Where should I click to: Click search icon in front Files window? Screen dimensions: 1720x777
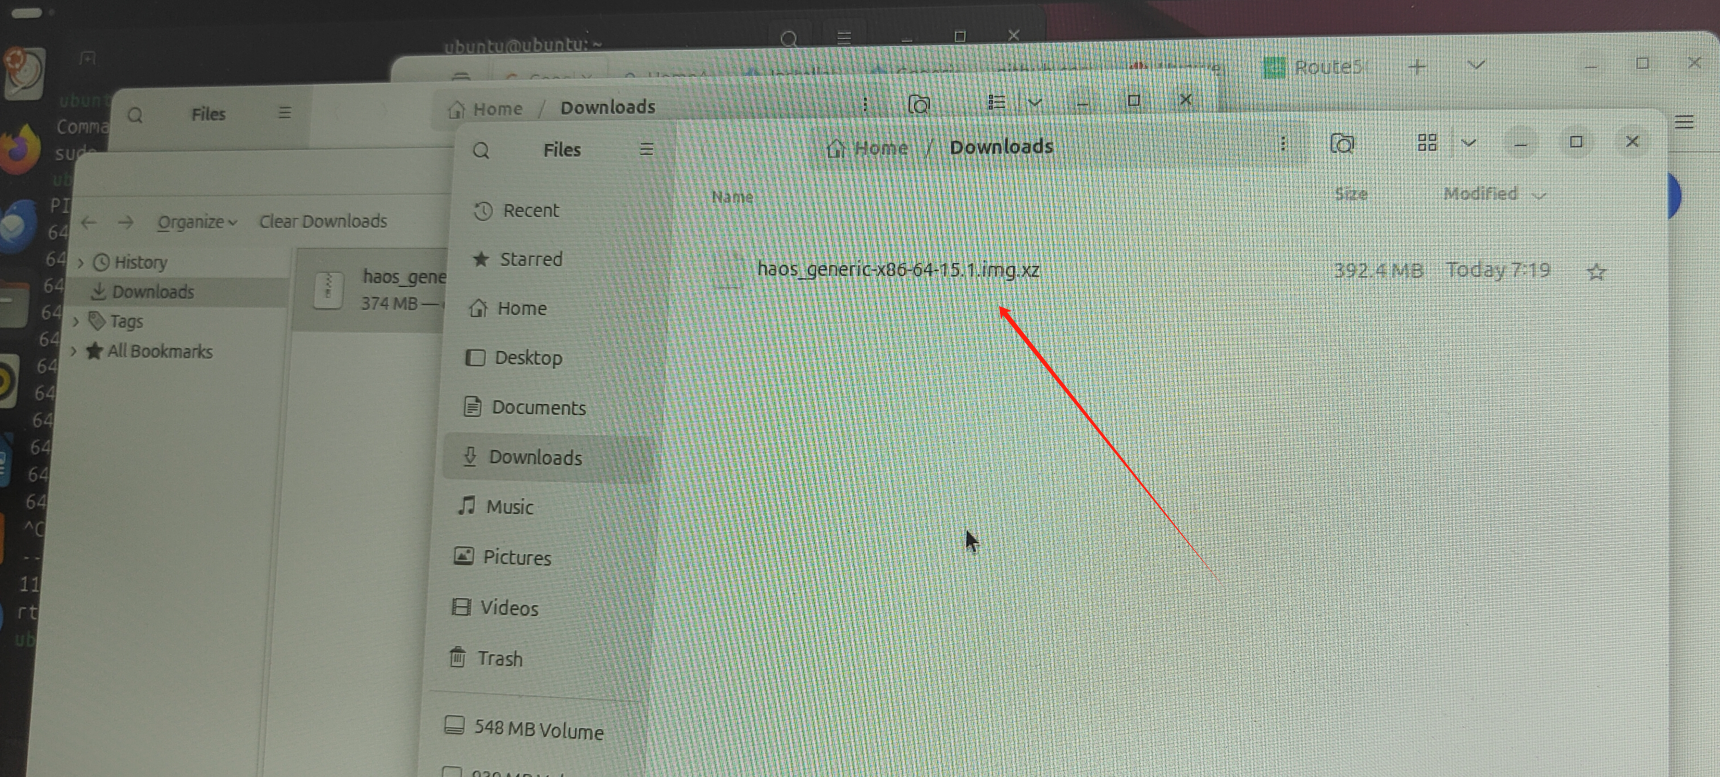tap(481, 150)
